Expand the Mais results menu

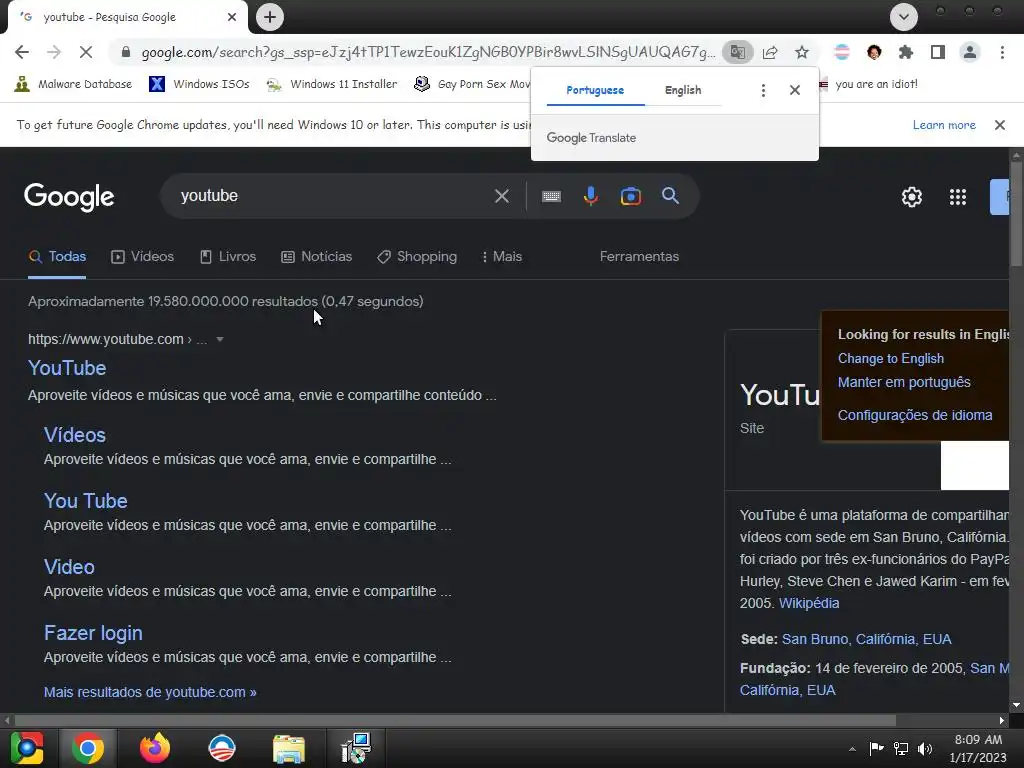tap(502, 257)
